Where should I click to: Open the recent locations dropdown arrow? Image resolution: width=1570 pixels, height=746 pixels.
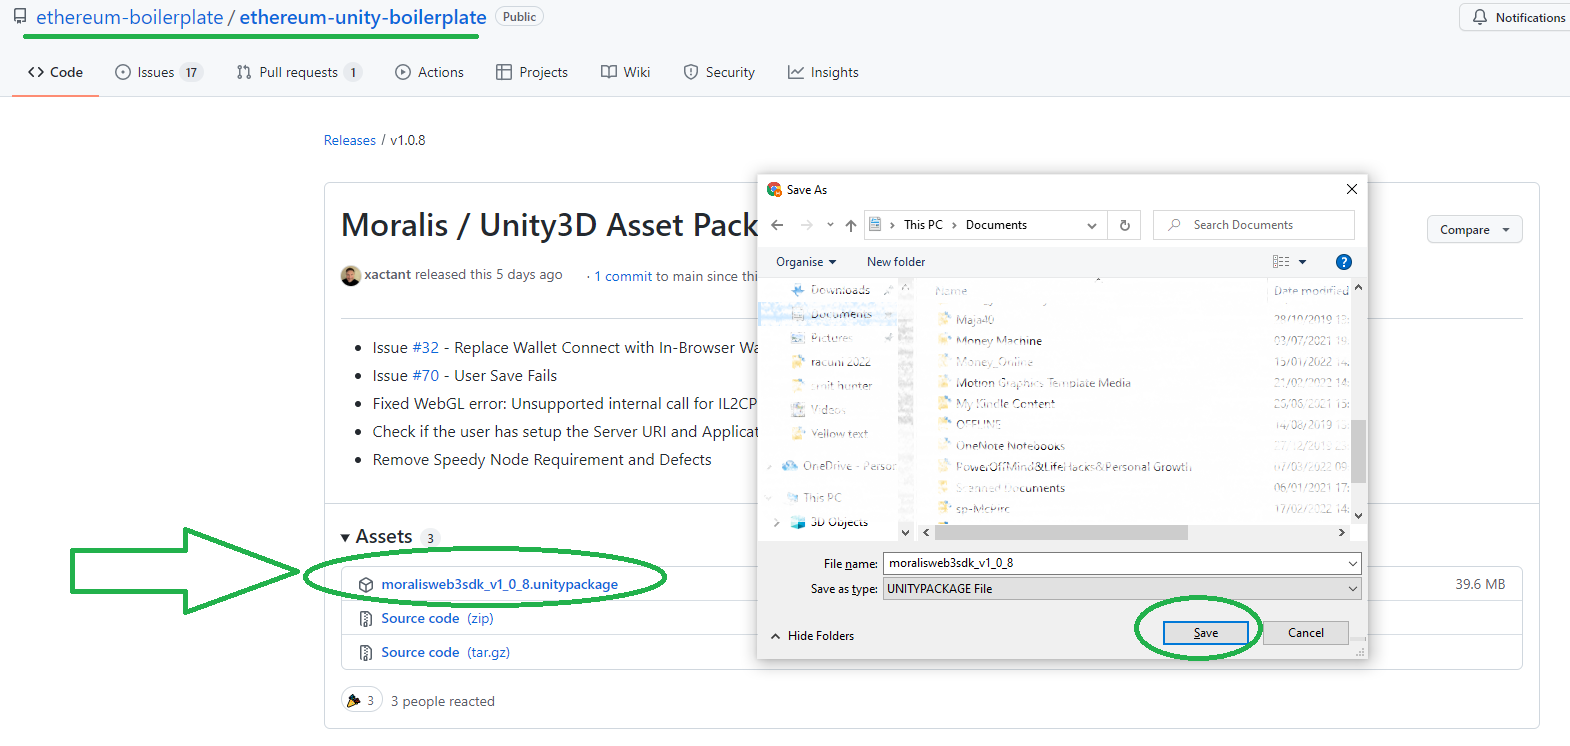(830, 225)
